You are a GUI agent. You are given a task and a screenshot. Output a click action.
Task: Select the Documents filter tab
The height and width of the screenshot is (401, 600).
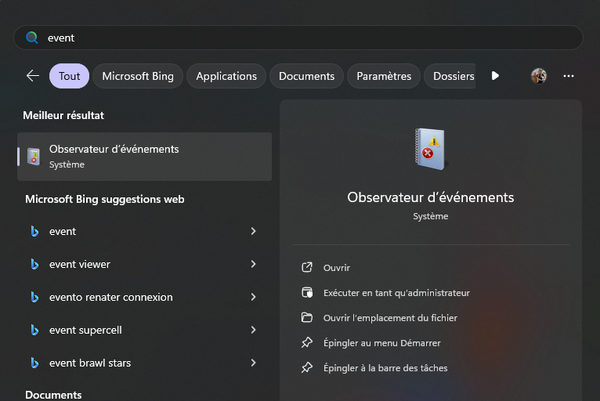306,76
